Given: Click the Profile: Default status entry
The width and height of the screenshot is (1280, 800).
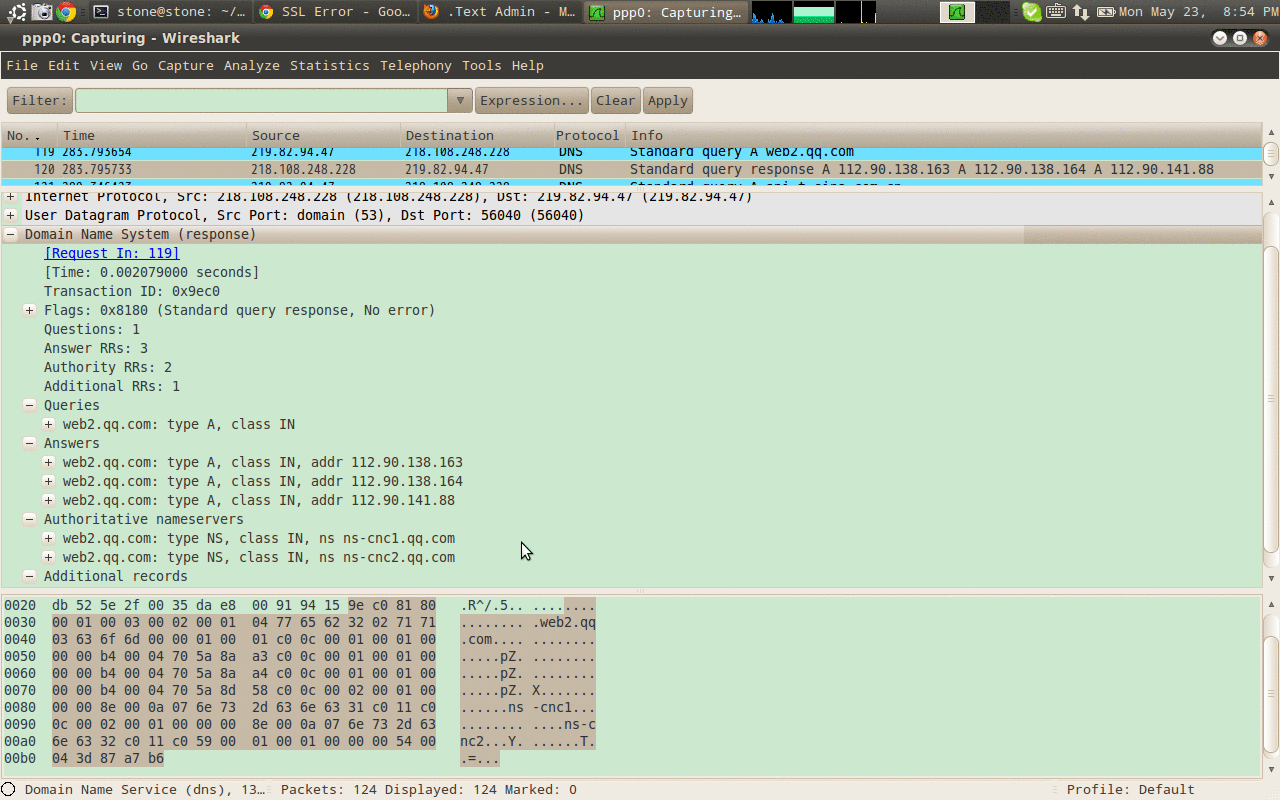Looking at the screenshot, I should [1130, 789].
